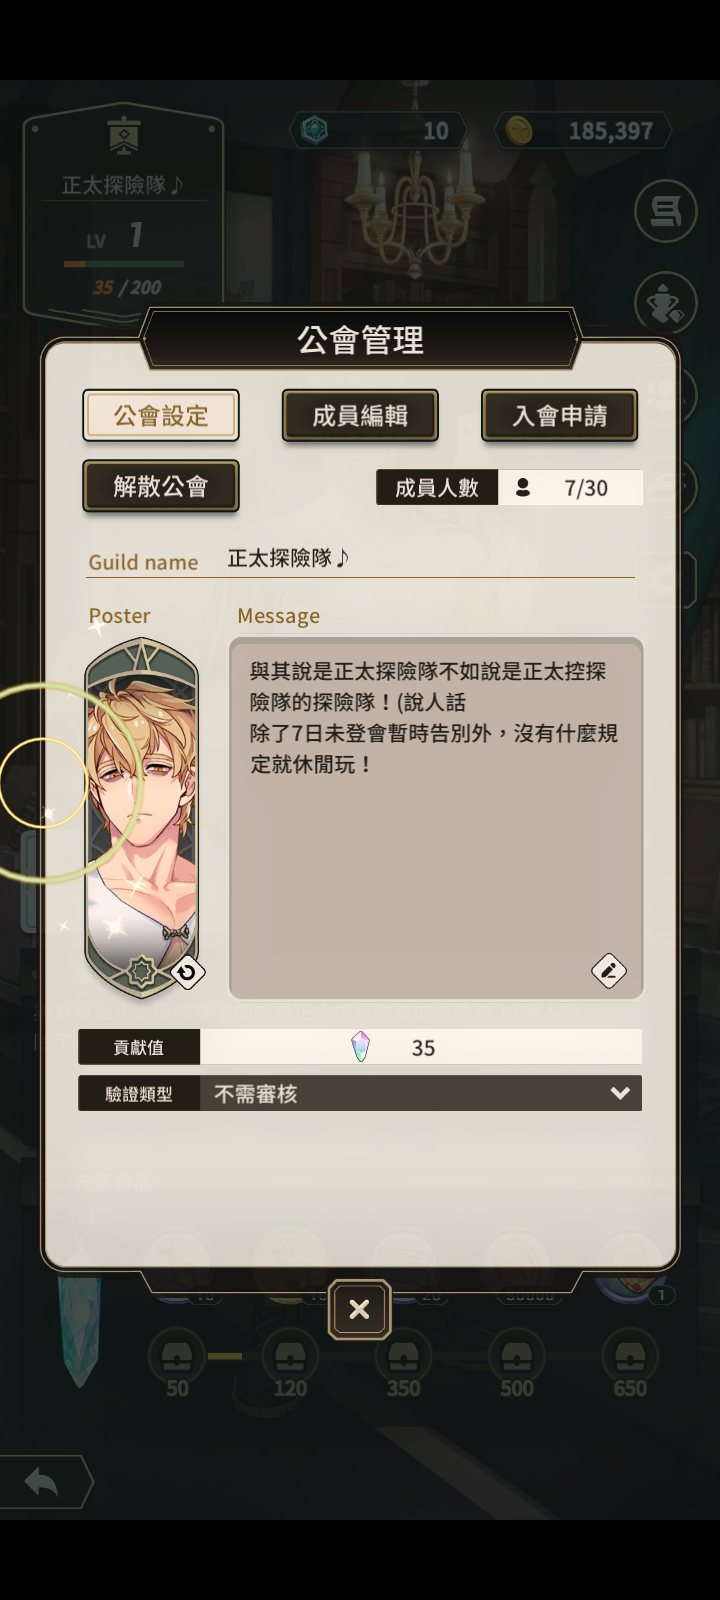The height and width of the screenshot is (1600, 720).
Task: Tap the message edit pencil icon
Action: point(609,970)
